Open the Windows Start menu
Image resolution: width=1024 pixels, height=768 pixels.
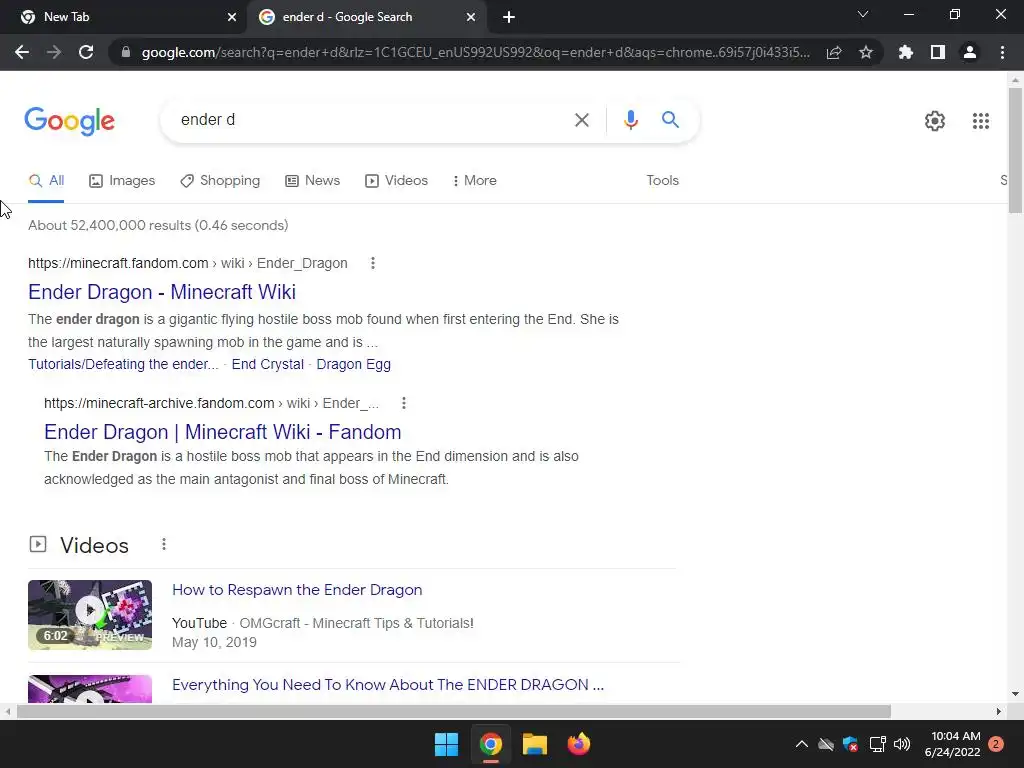pos(447,744)
